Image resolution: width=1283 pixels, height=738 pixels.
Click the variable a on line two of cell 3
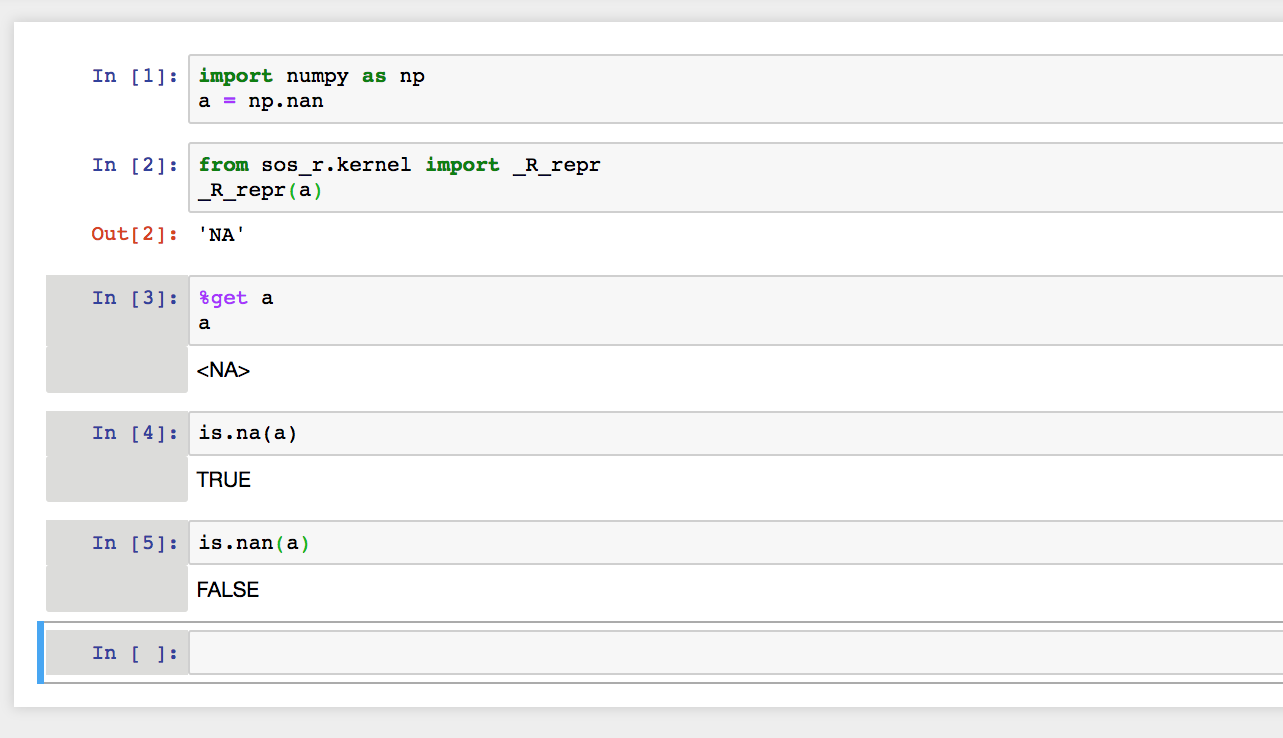(203, 322)
